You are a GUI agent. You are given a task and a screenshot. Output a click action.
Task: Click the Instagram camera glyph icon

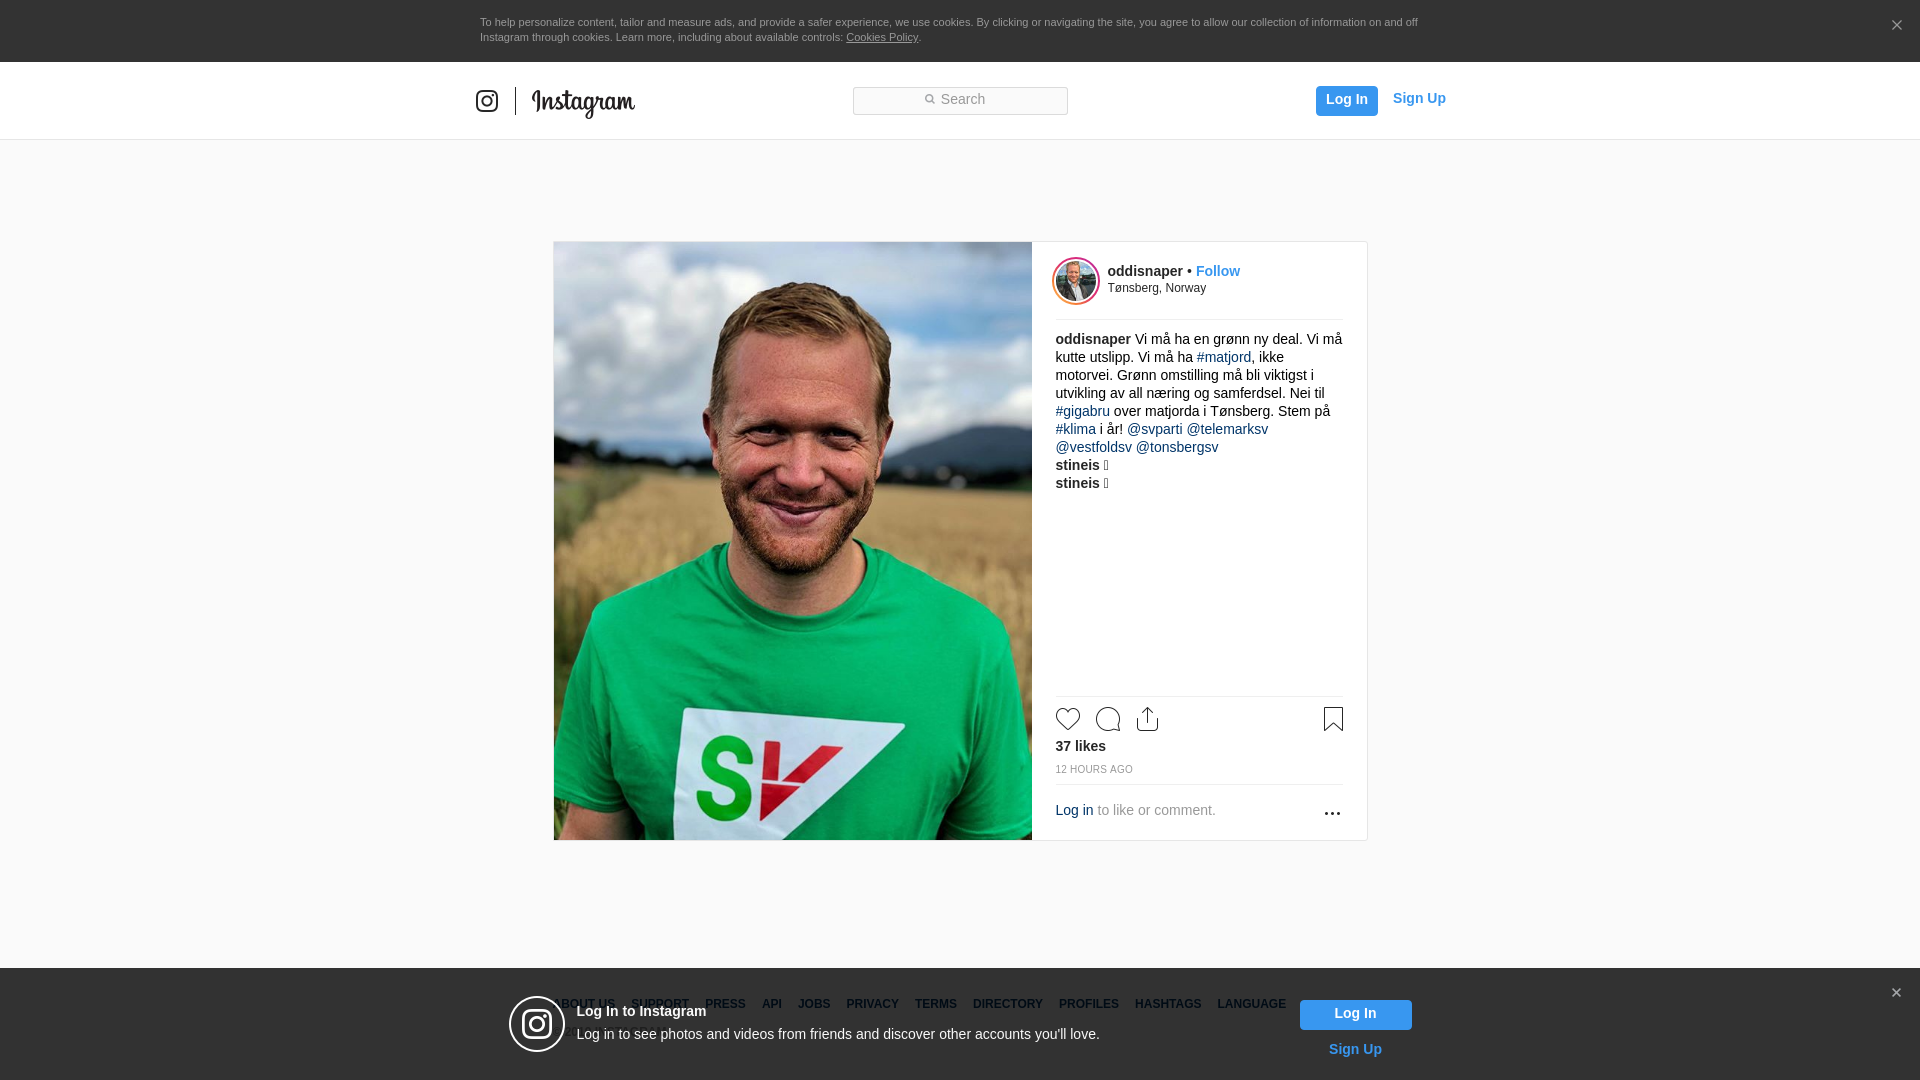tap(487, 101)
